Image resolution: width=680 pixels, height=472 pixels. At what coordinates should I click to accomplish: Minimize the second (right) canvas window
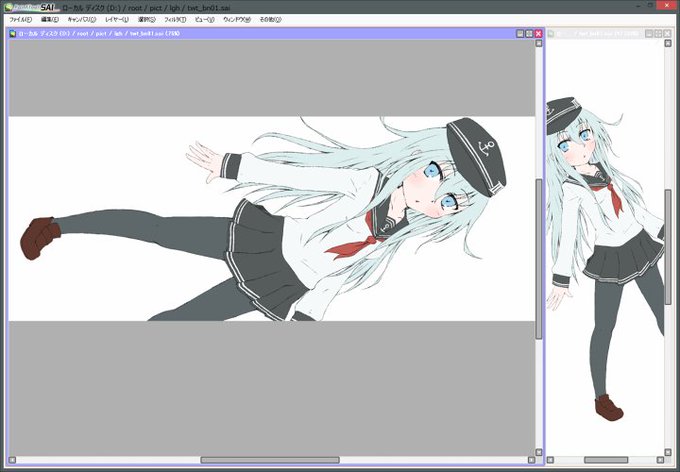point(649,33)
